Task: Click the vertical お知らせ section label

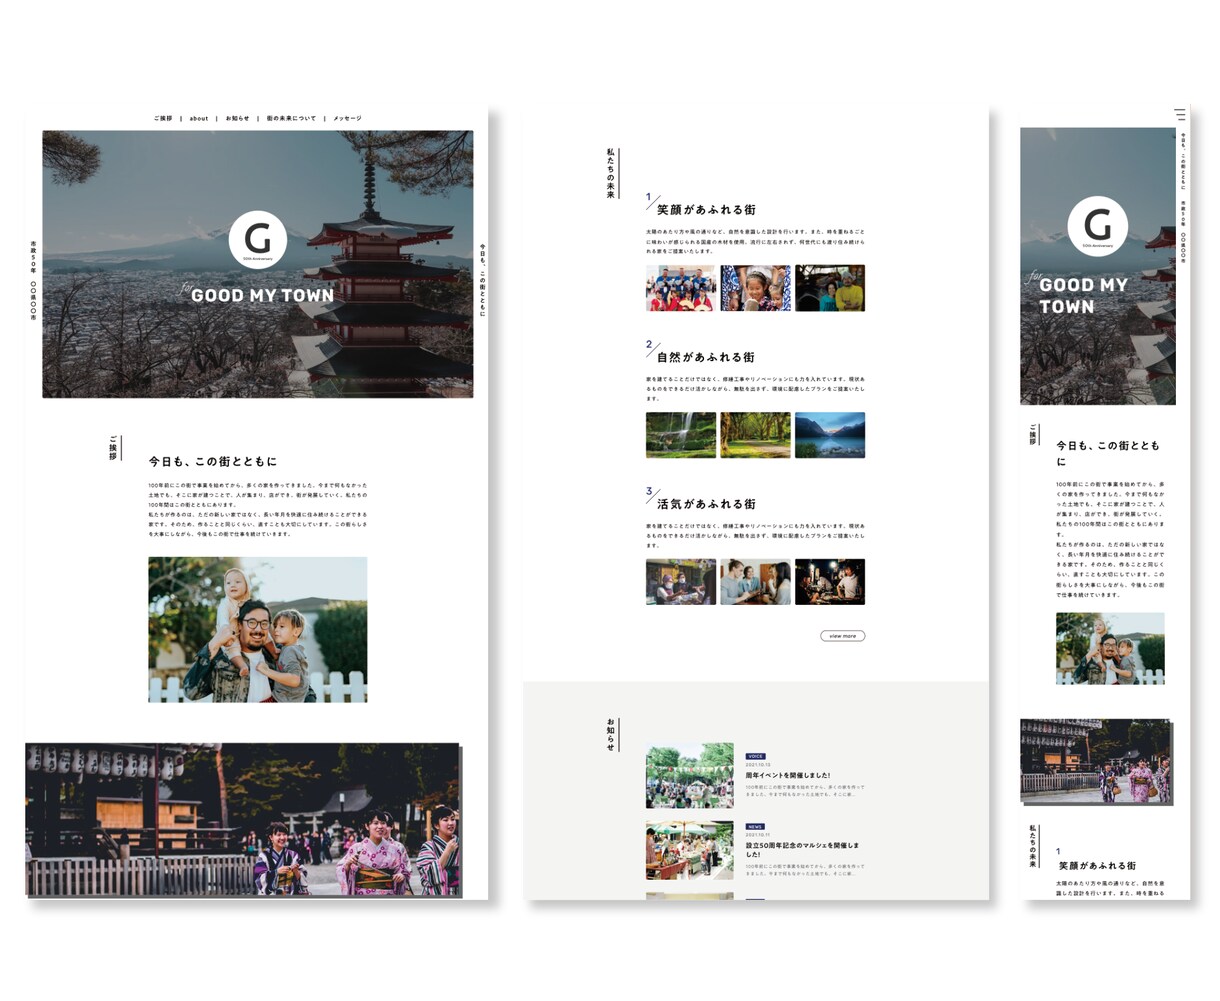Action: tap(611, 734)
